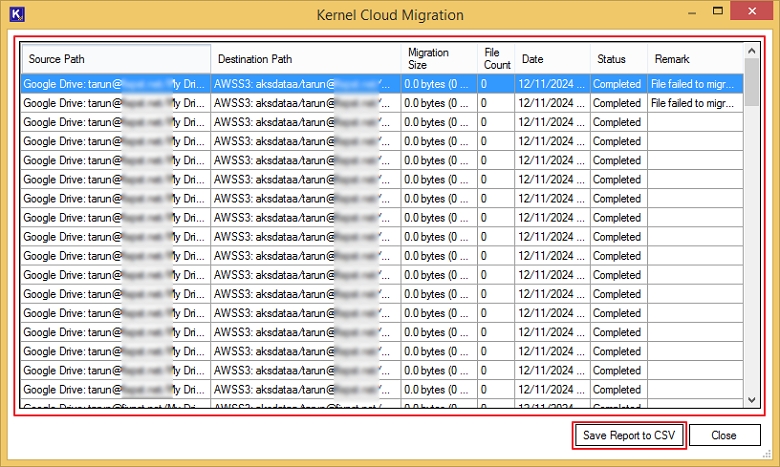
Task: Close window using the red X button
Action: [x=752, y=11]
